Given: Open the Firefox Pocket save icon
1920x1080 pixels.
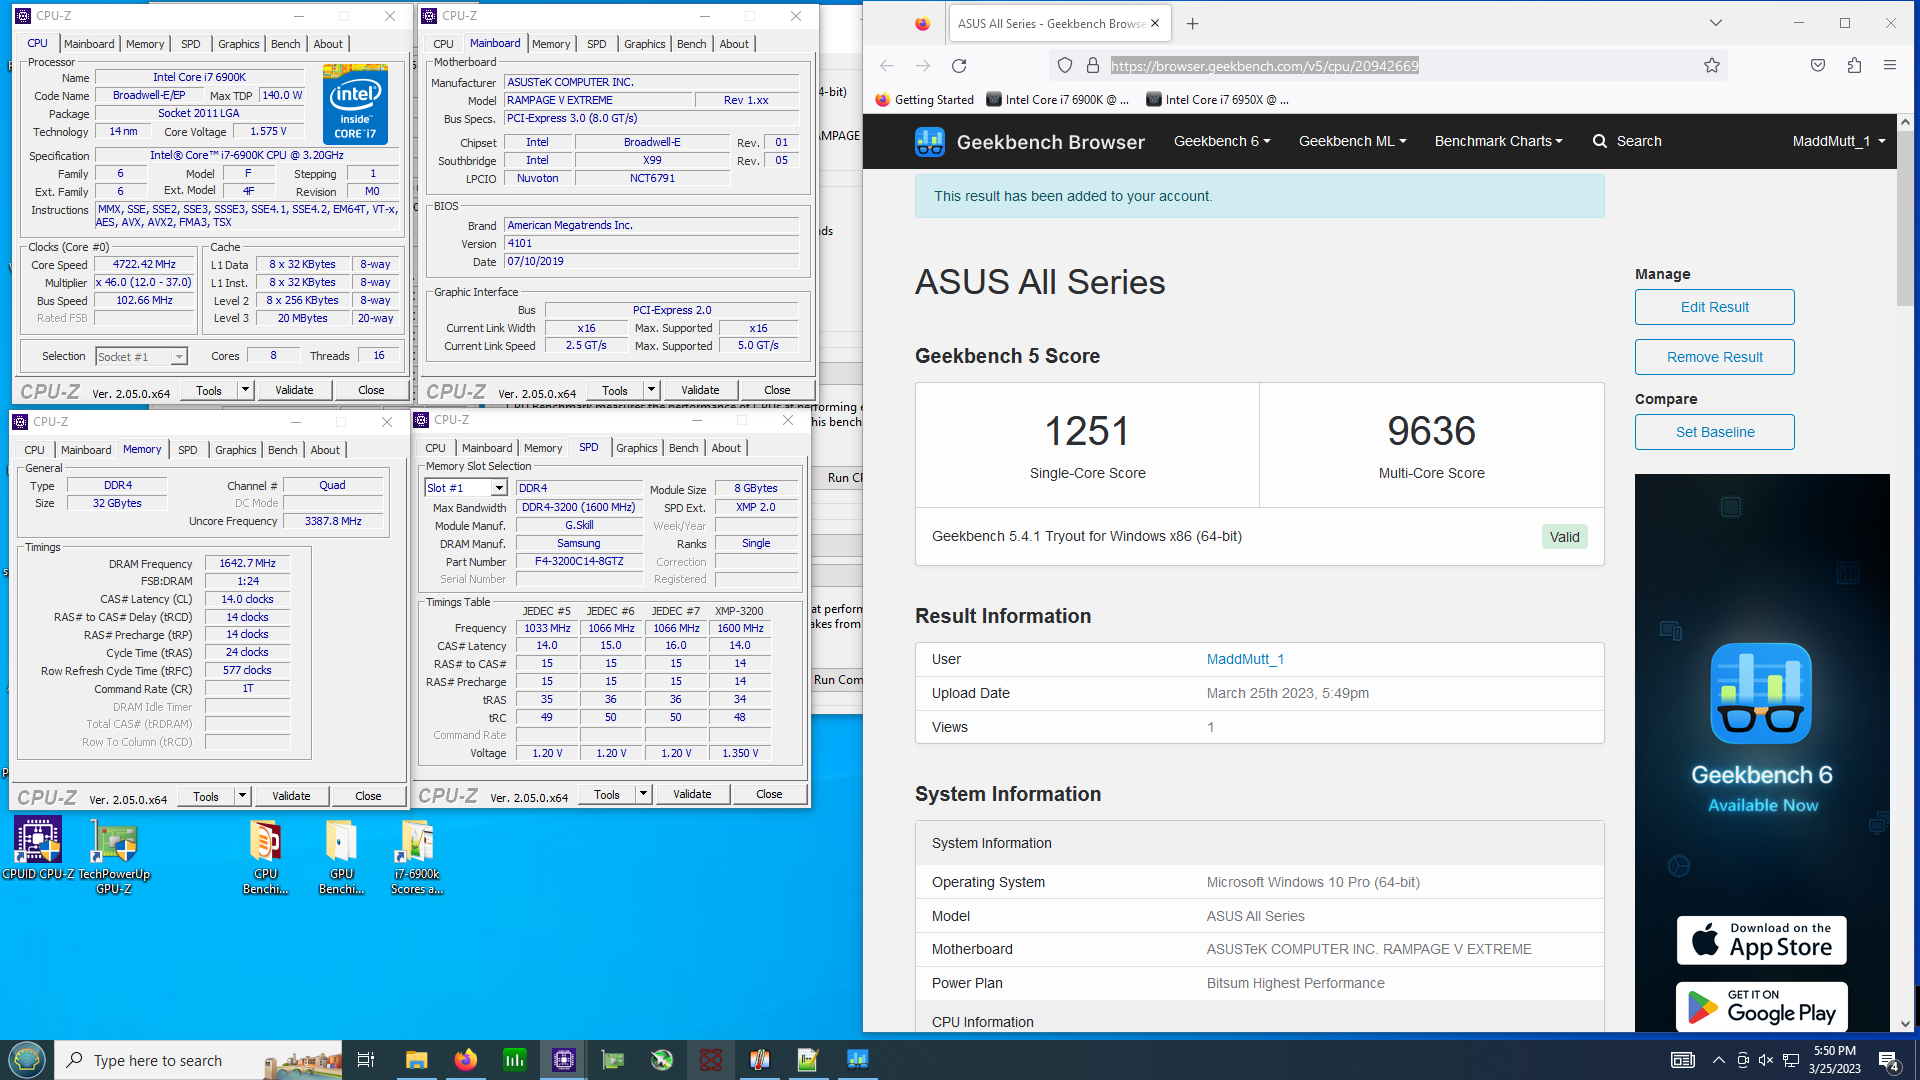Looking at the screenshot, I should pyautogui.click(x=1818, y=66).
